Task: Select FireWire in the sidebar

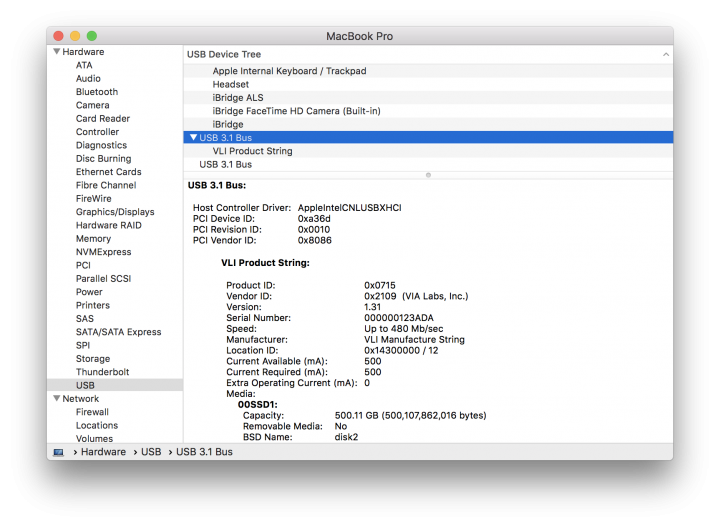Action: click(94, 198)
